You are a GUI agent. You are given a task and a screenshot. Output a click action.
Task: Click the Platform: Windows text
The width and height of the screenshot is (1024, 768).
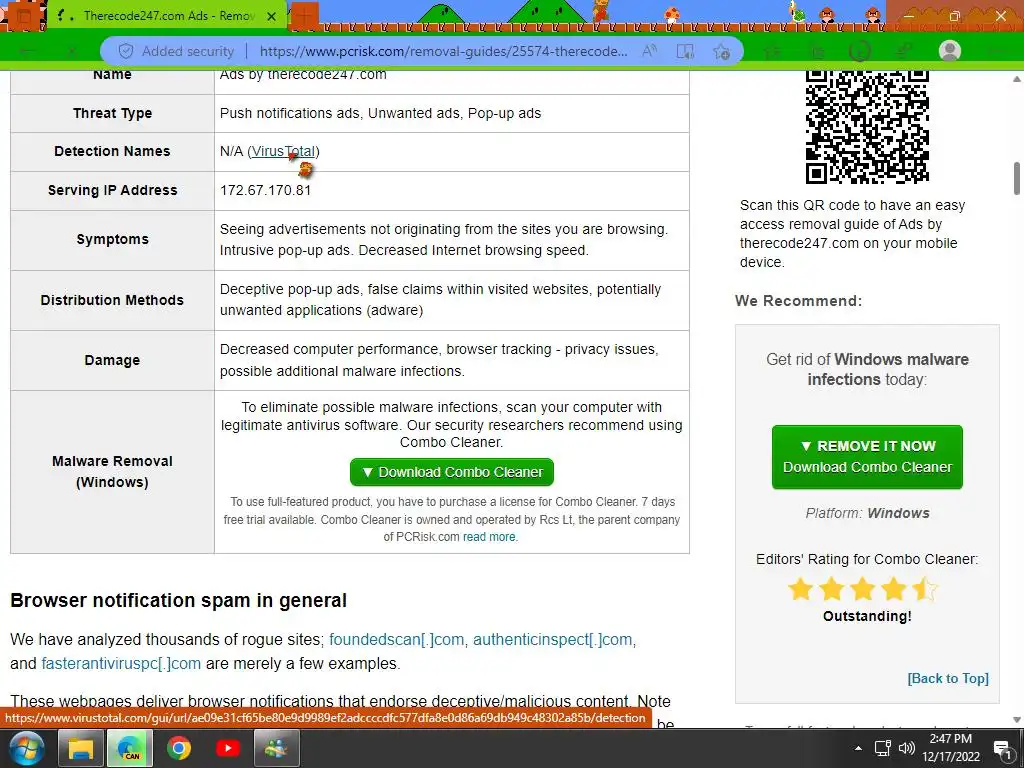[867, 513]
